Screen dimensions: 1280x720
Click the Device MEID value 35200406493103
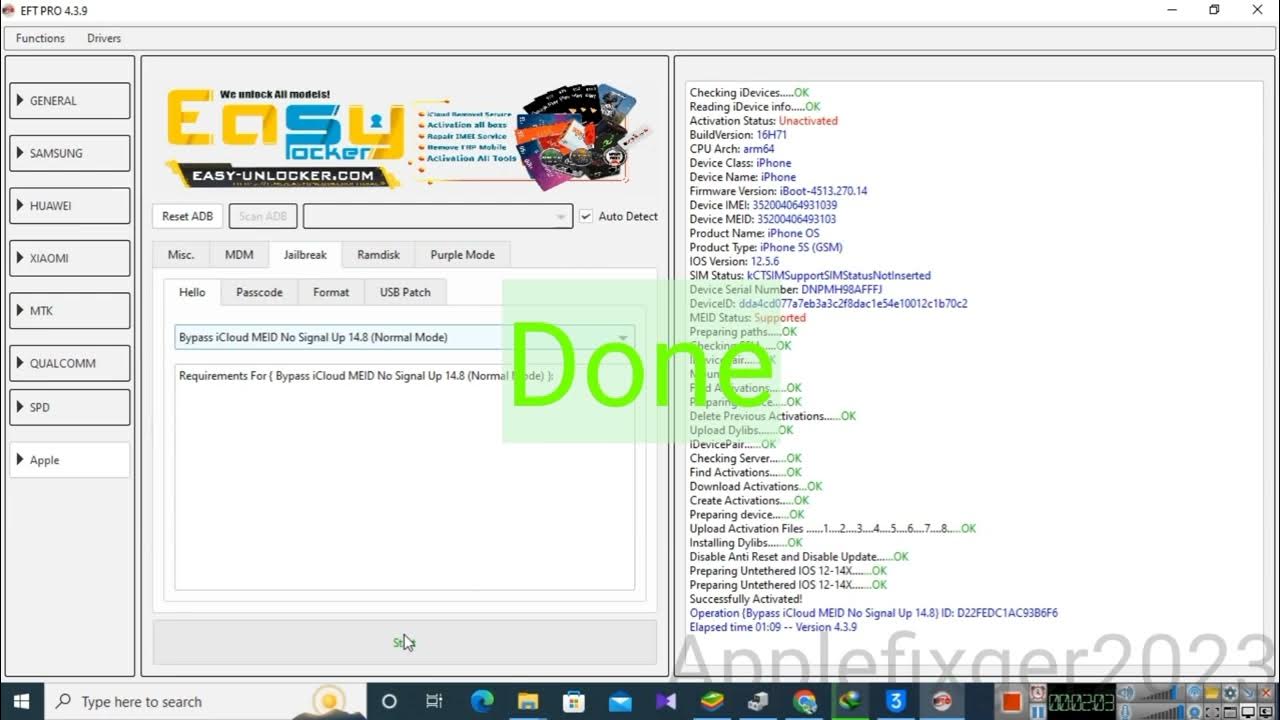794,219
